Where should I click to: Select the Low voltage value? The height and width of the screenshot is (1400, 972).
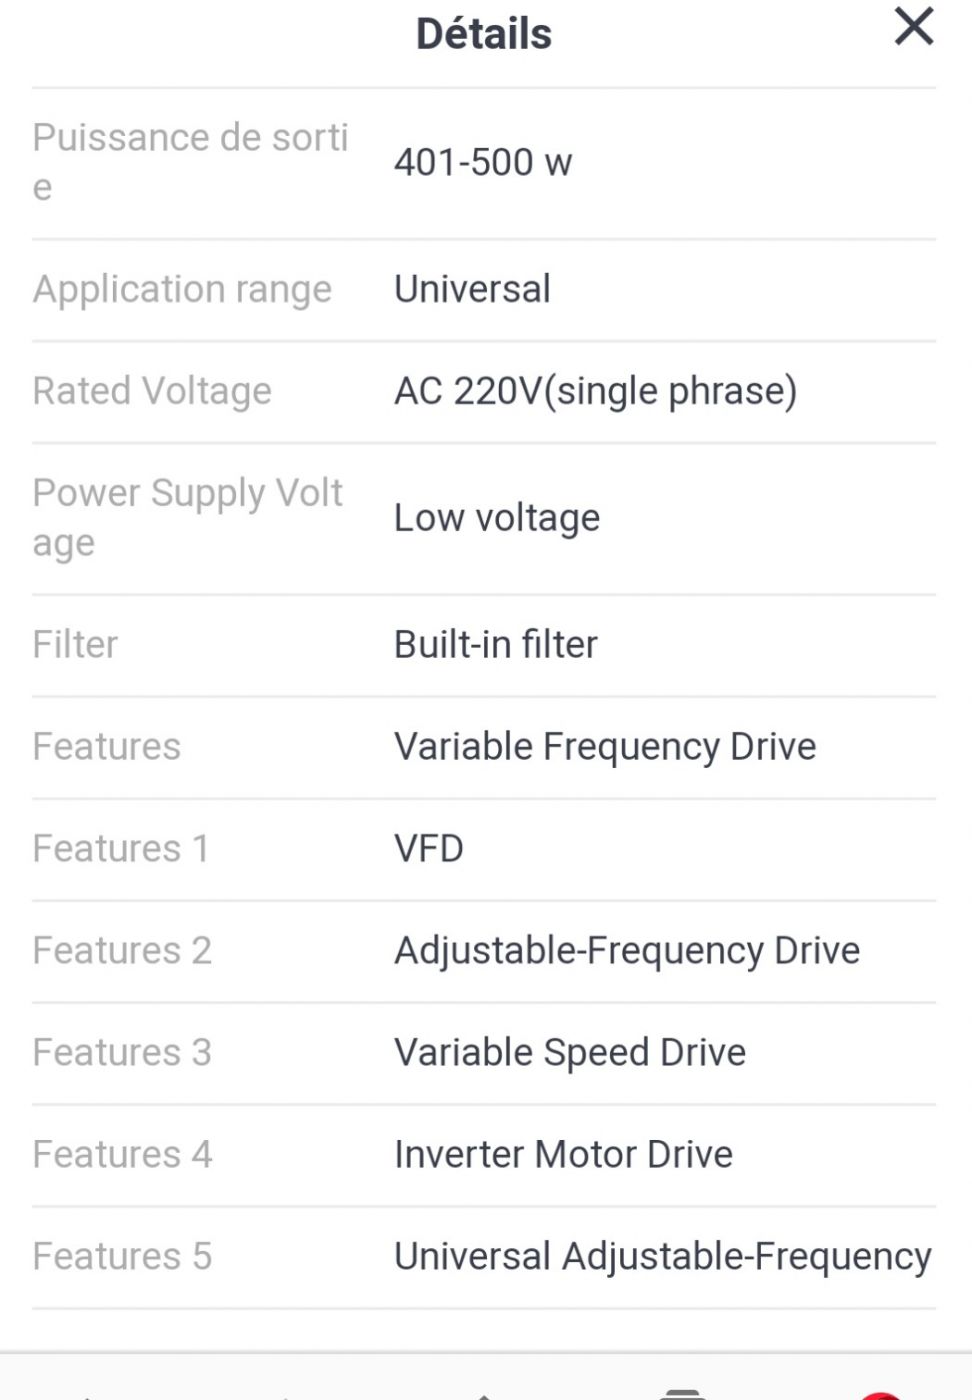click(497, 518)
